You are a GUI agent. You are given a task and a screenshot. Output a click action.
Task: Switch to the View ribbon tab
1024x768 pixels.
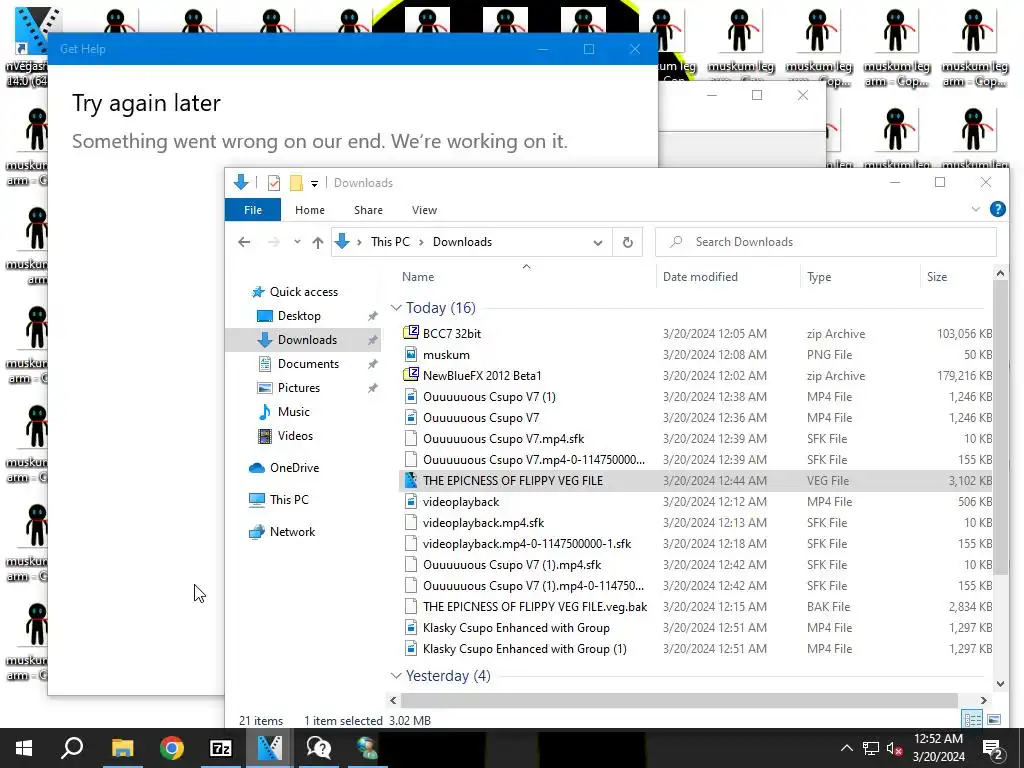point(424,210)
